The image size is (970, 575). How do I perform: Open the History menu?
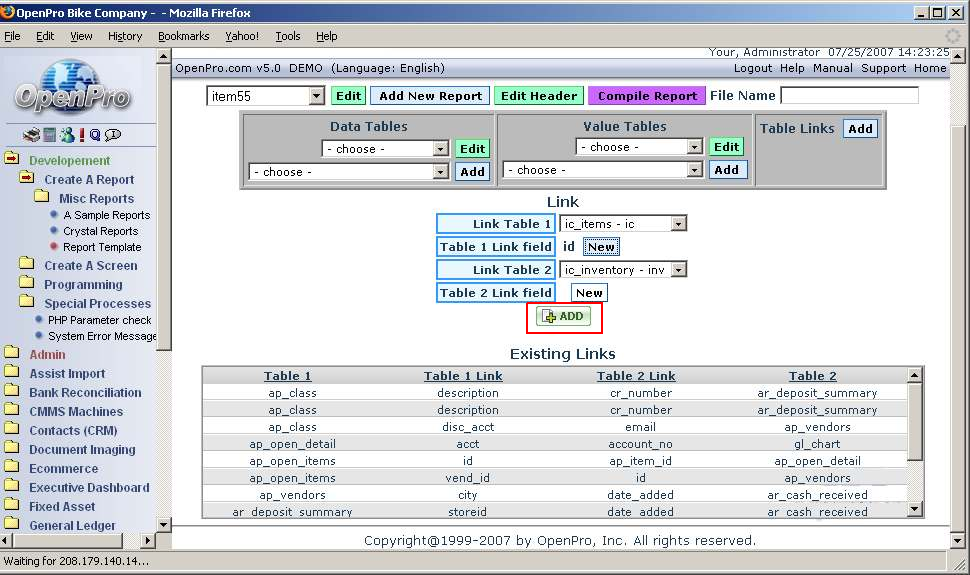click(125, 36)
